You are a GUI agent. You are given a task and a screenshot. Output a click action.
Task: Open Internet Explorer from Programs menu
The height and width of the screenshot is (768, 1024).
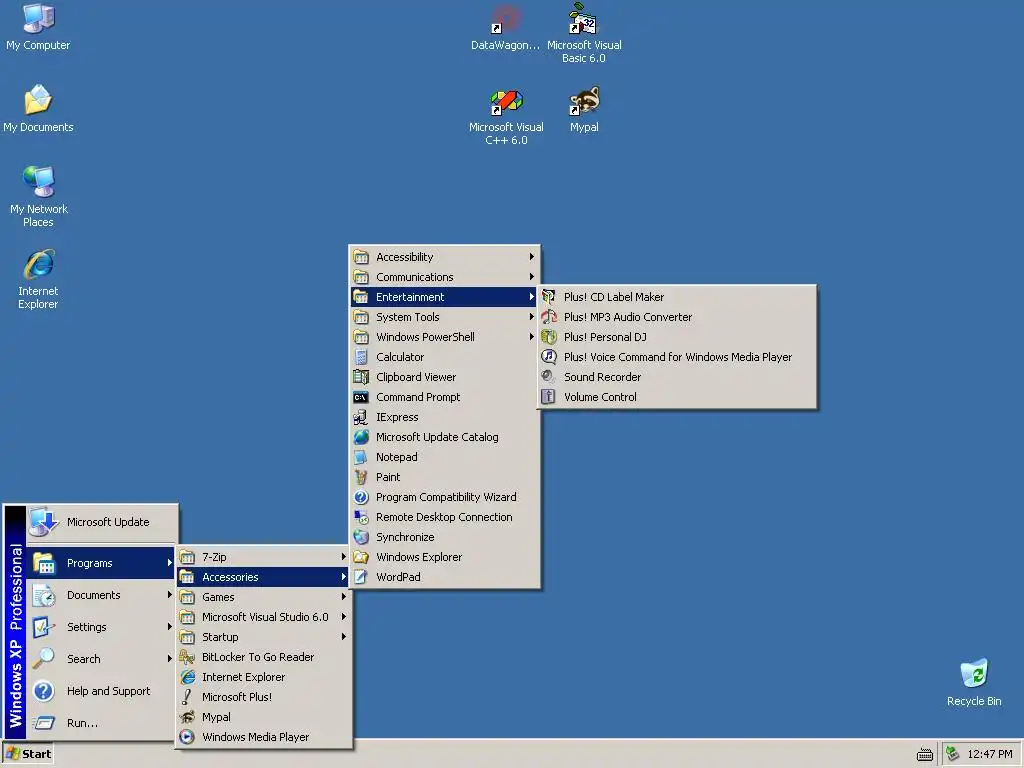tap(264, 677)
